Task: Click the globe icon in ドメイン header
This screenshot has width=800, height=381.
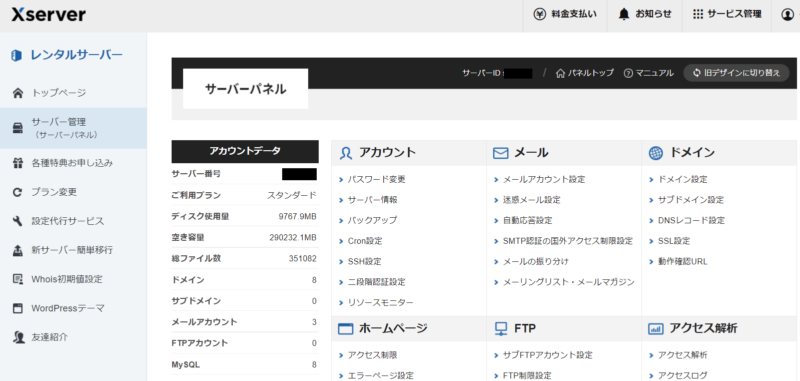Action: (656, 153)
